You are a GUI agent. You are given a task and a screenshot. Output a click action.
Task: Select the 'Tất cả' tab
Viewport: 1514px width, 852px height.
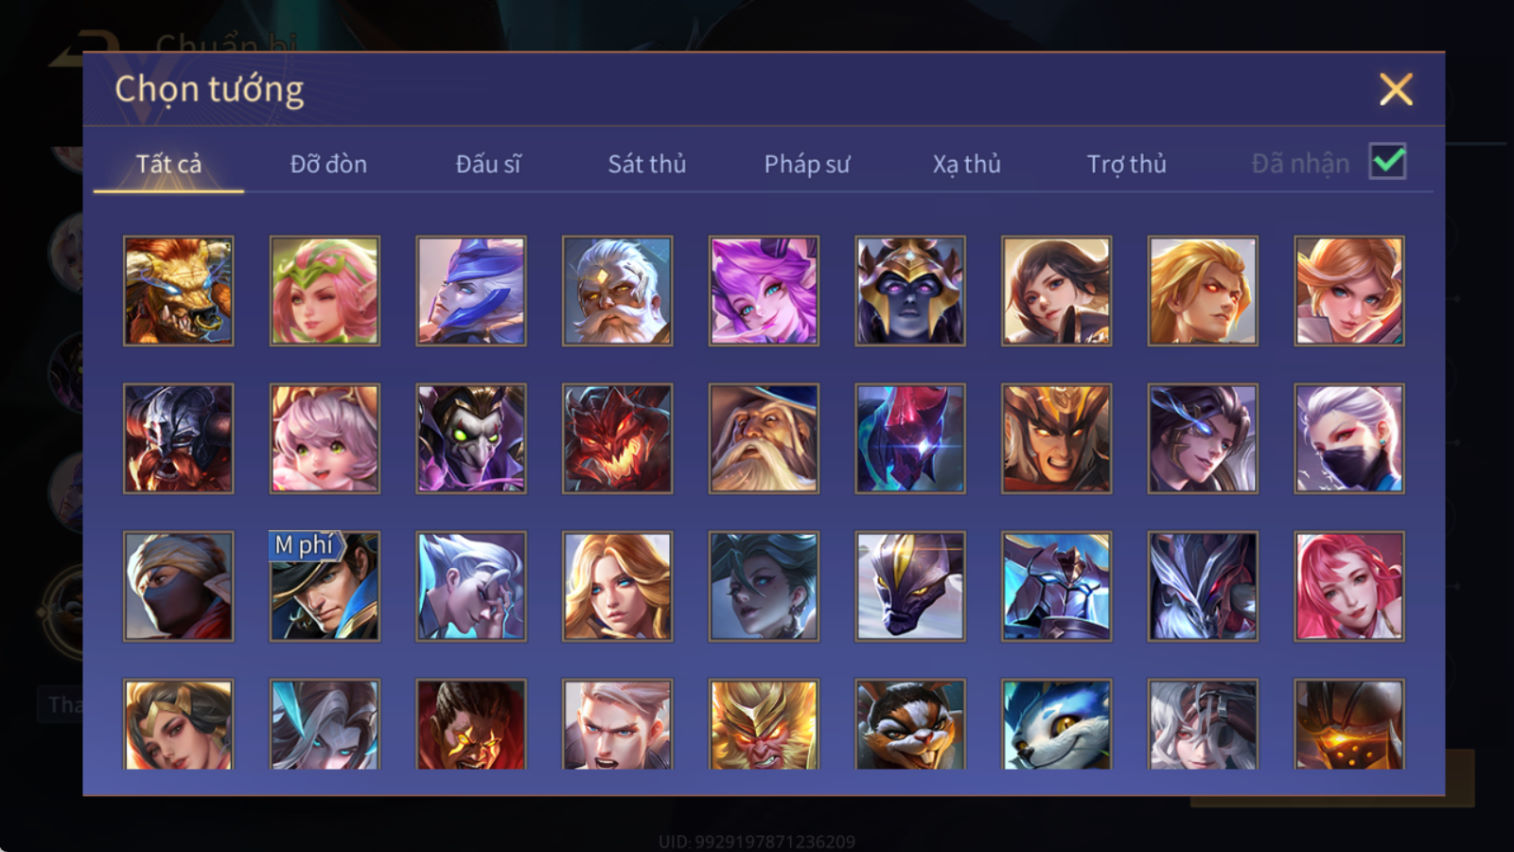click(x=168, y=164)
